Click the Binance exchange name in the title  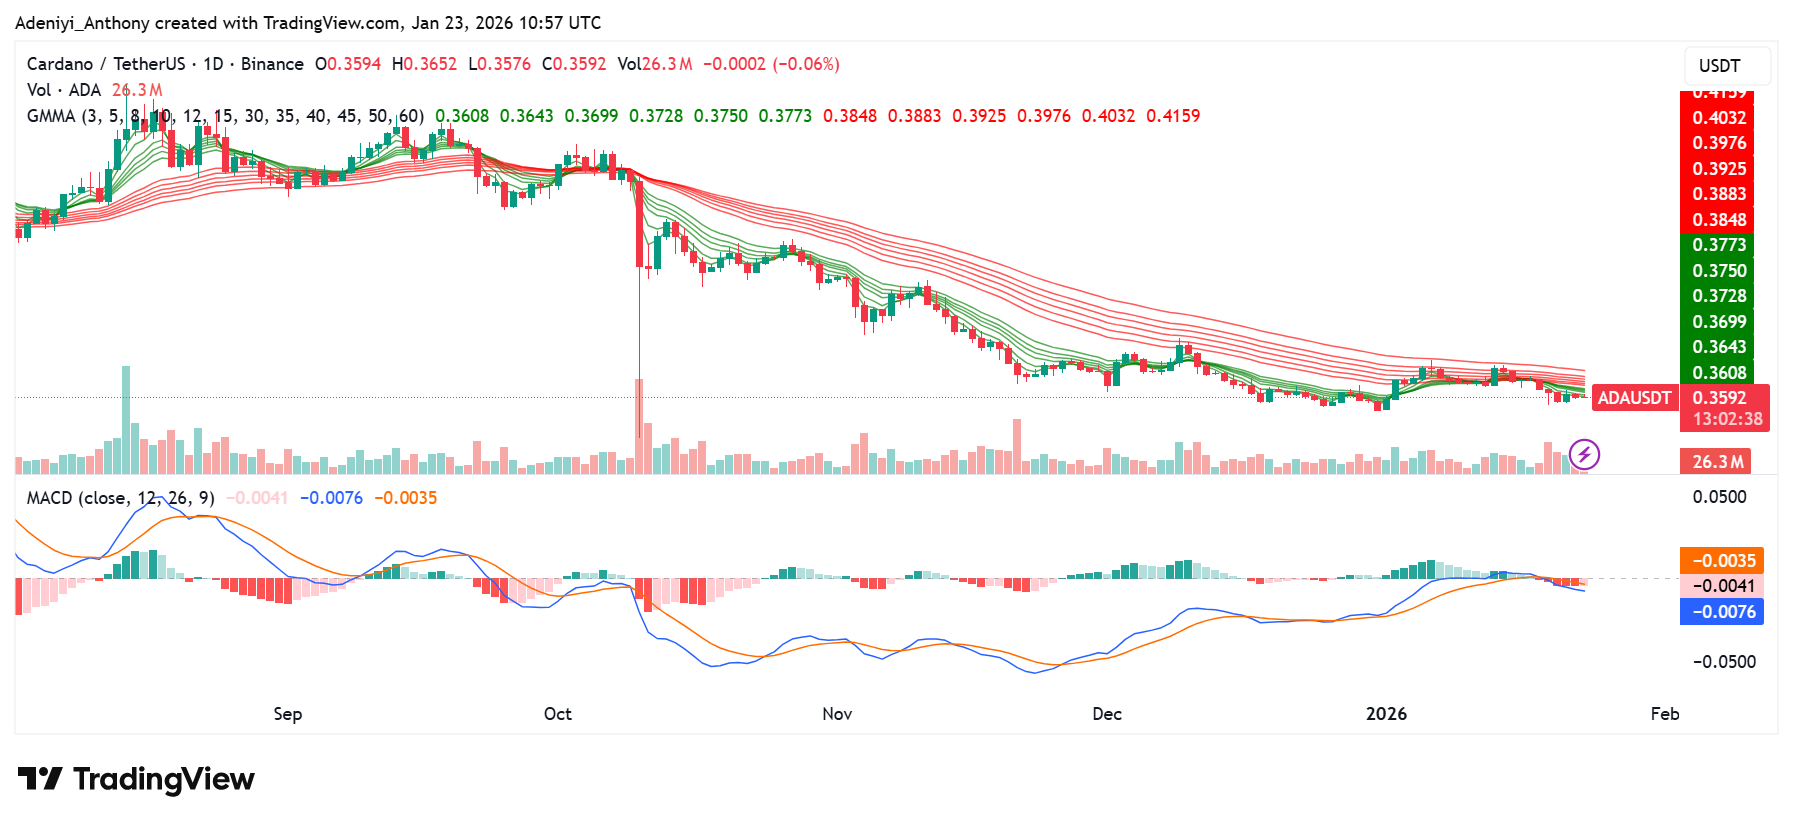pos(272,64)
